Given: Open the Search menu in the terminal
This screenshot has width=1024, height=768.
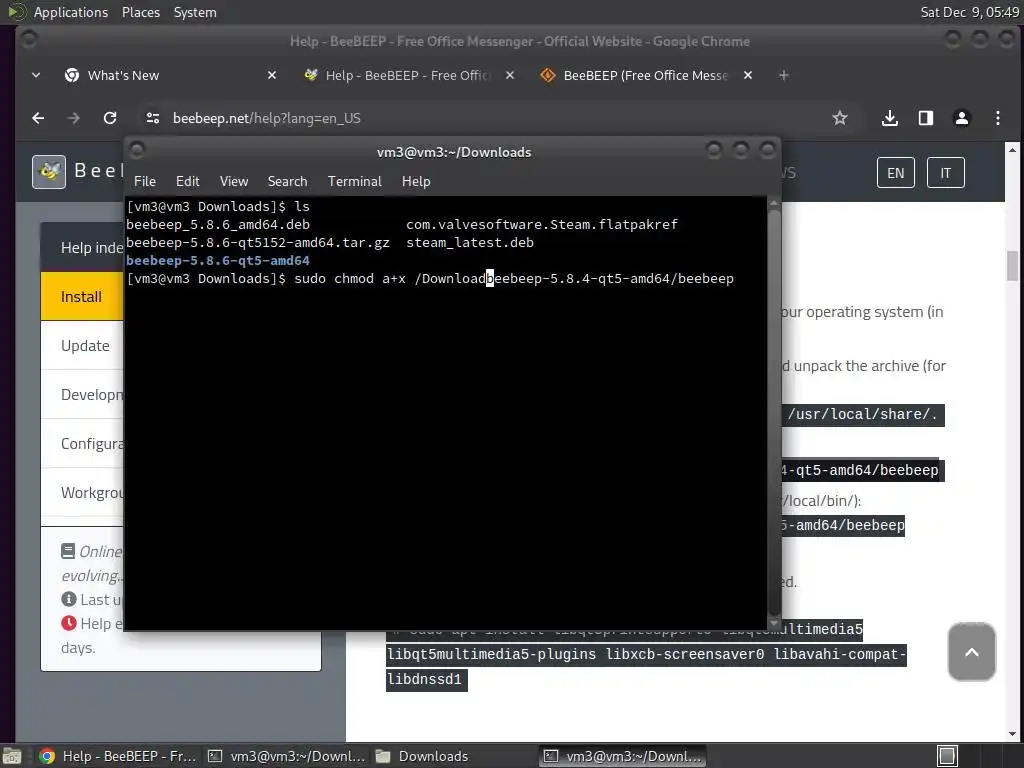Looking at the screenshot, I should [x=287, y=182].
